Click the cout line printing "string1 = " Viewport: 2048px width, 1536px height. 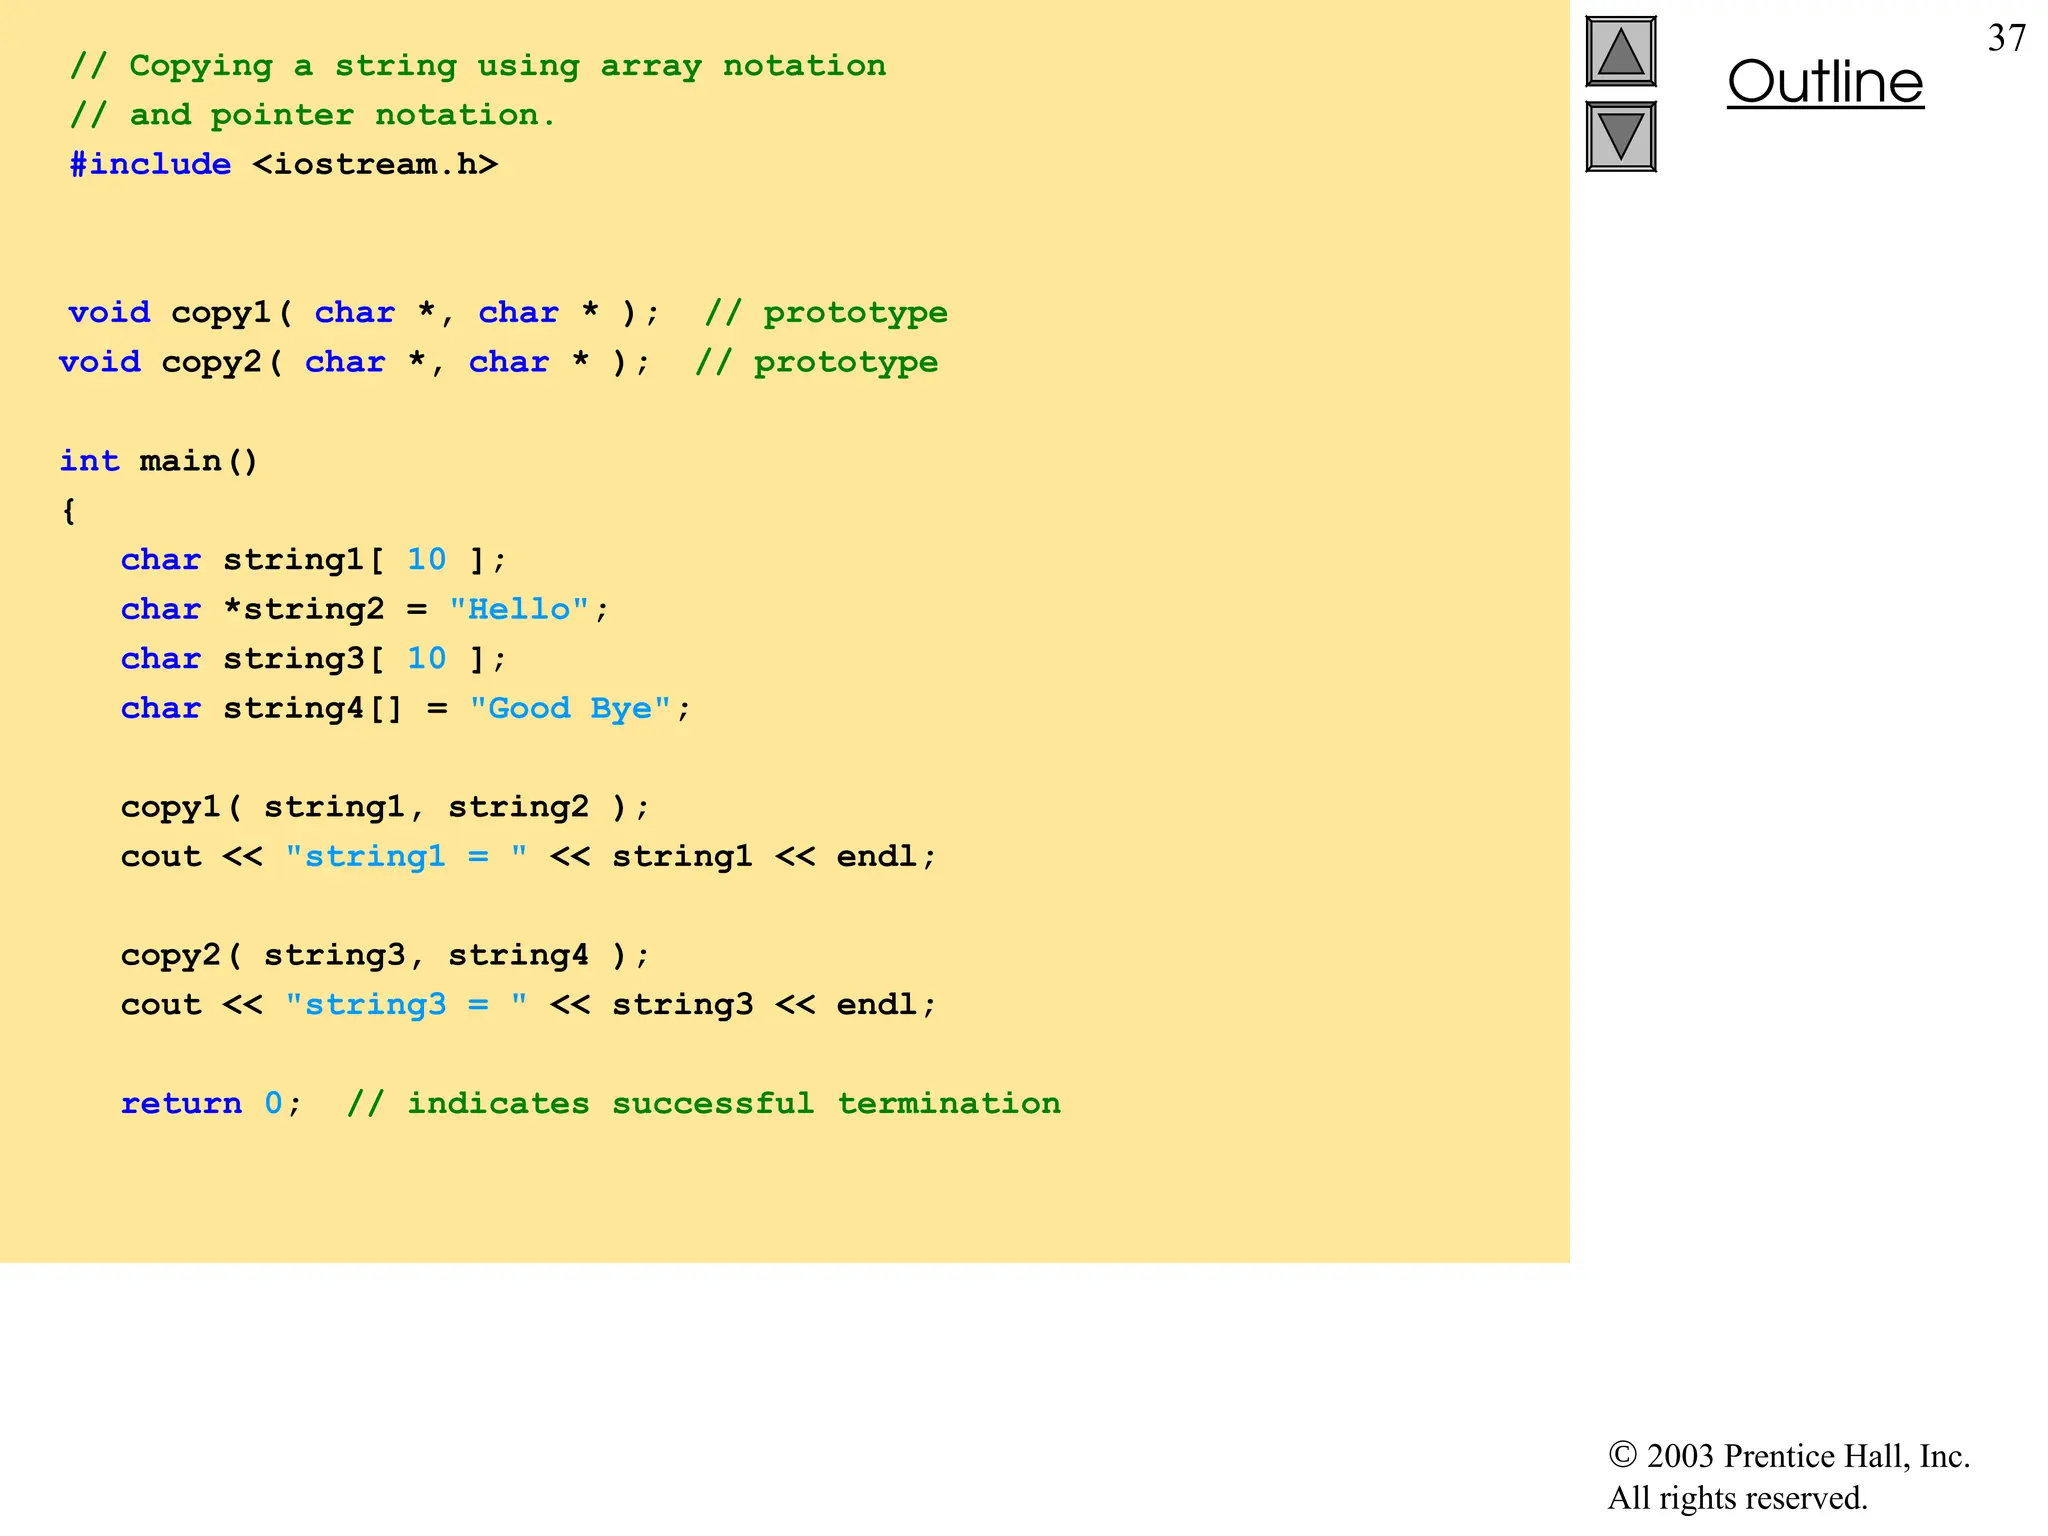pyautogui.click(x=529, y=857)
